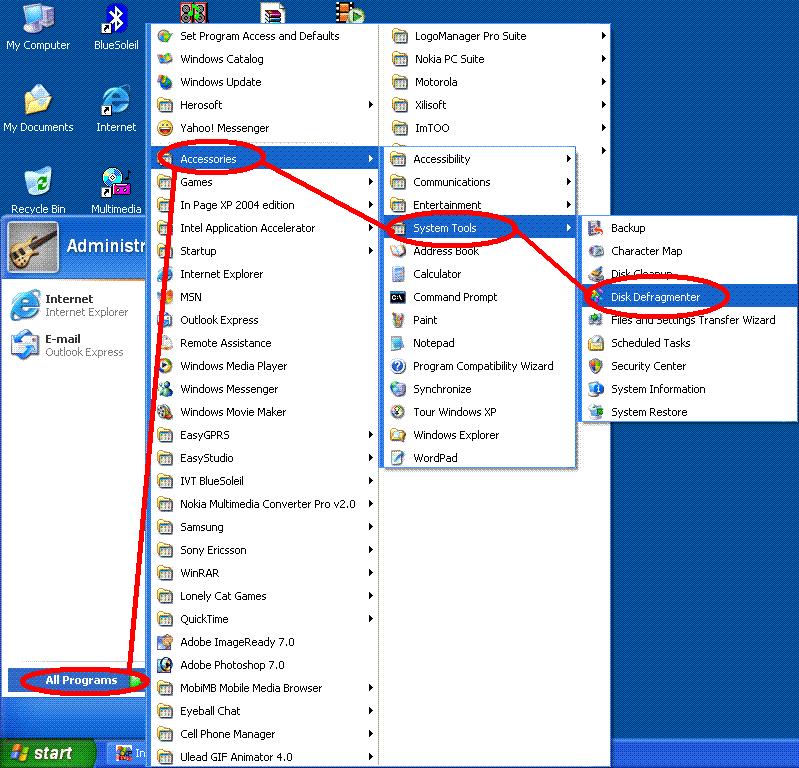This screenshot has height=768, width=799.
Task: Click WordPad icon
Action: (x=398, y=458)
